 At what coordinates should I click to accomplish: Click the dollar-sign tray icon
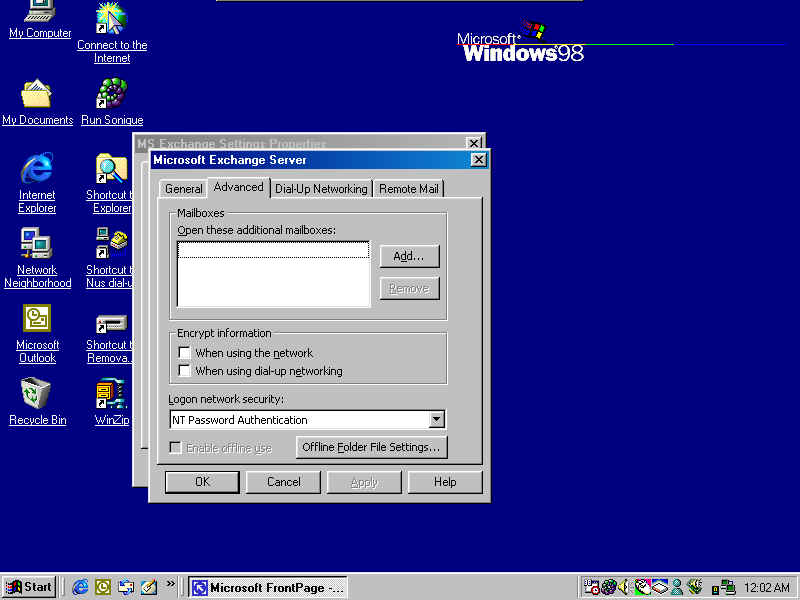tap(694, 587)
